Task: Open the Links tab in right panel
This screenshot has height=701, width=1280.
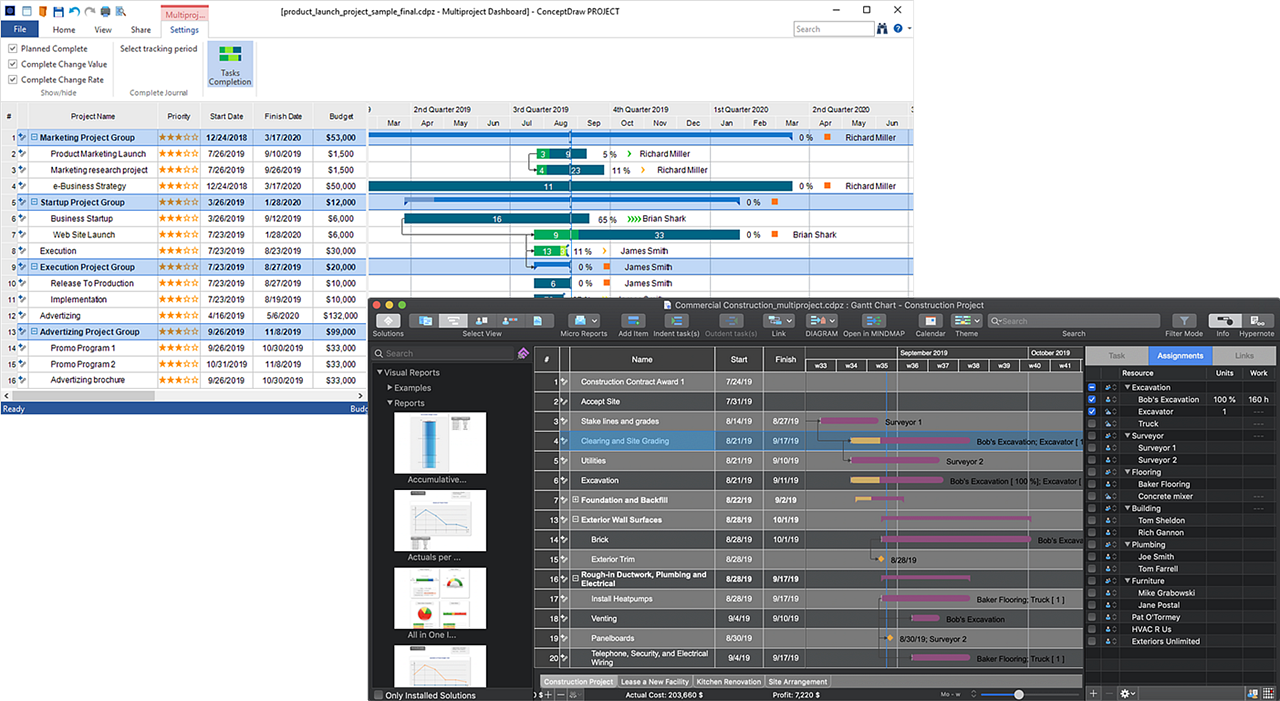Action: (1244, 356)
